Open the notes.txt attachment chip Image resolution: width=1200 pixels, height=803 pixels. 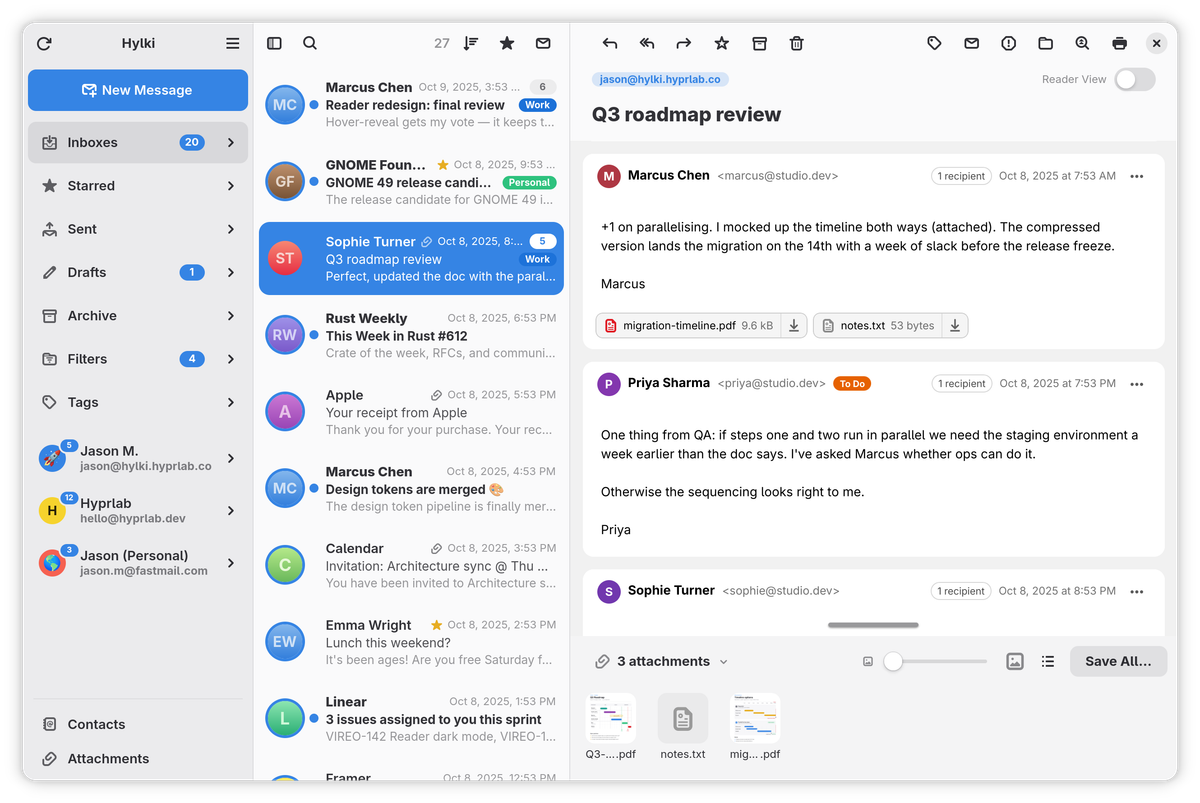tap(878, 325)
